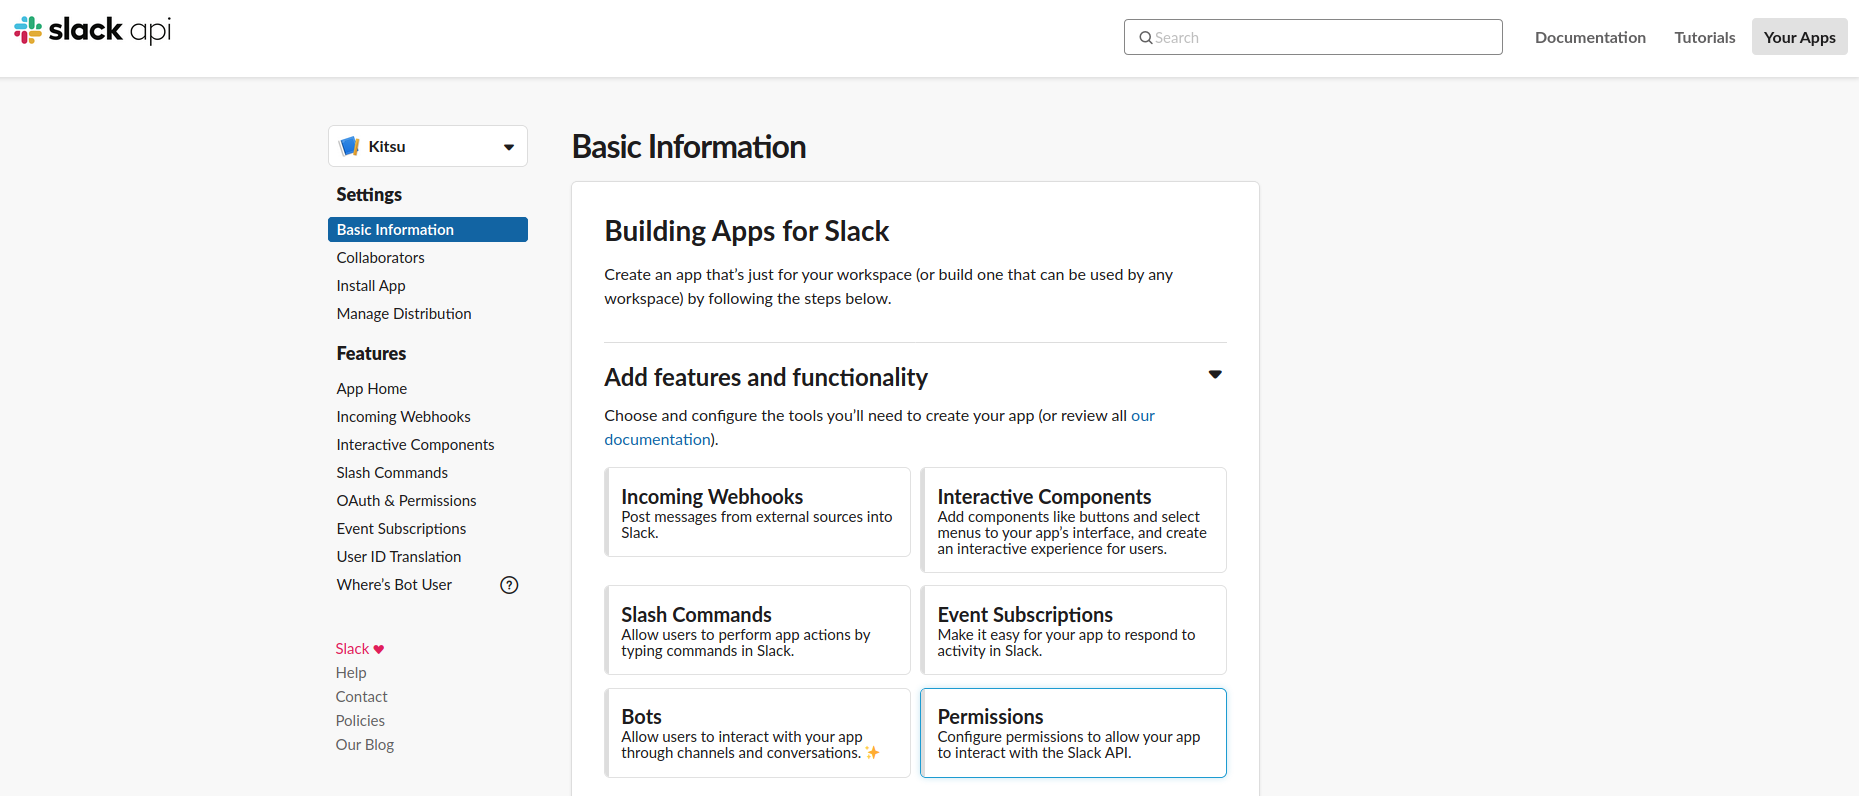
Task: Open Incoming Webhooks in sidebar
Action: 403,417
